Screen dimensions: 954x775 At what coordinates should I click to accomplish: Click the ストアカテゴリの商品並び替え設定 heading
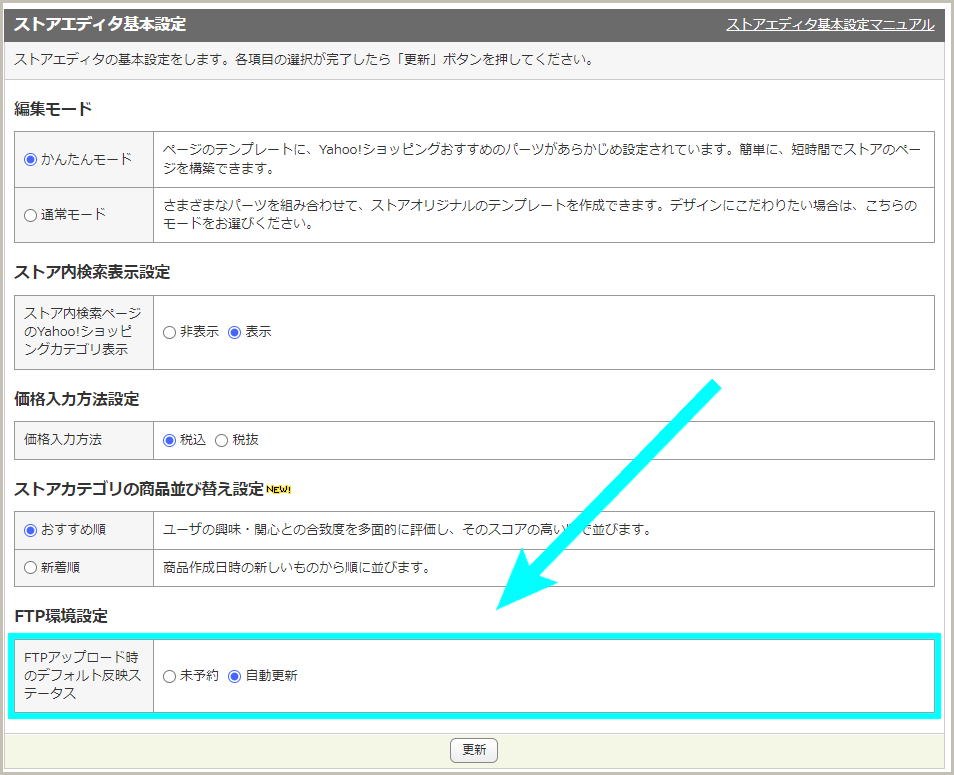click(x=139, y=489)
